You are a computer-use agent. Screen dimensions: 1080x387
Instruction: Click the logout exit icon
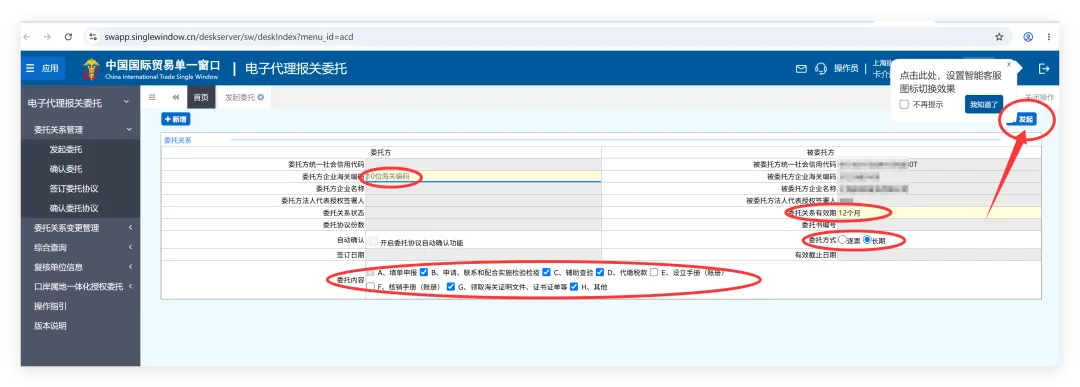pos(1044,68)
